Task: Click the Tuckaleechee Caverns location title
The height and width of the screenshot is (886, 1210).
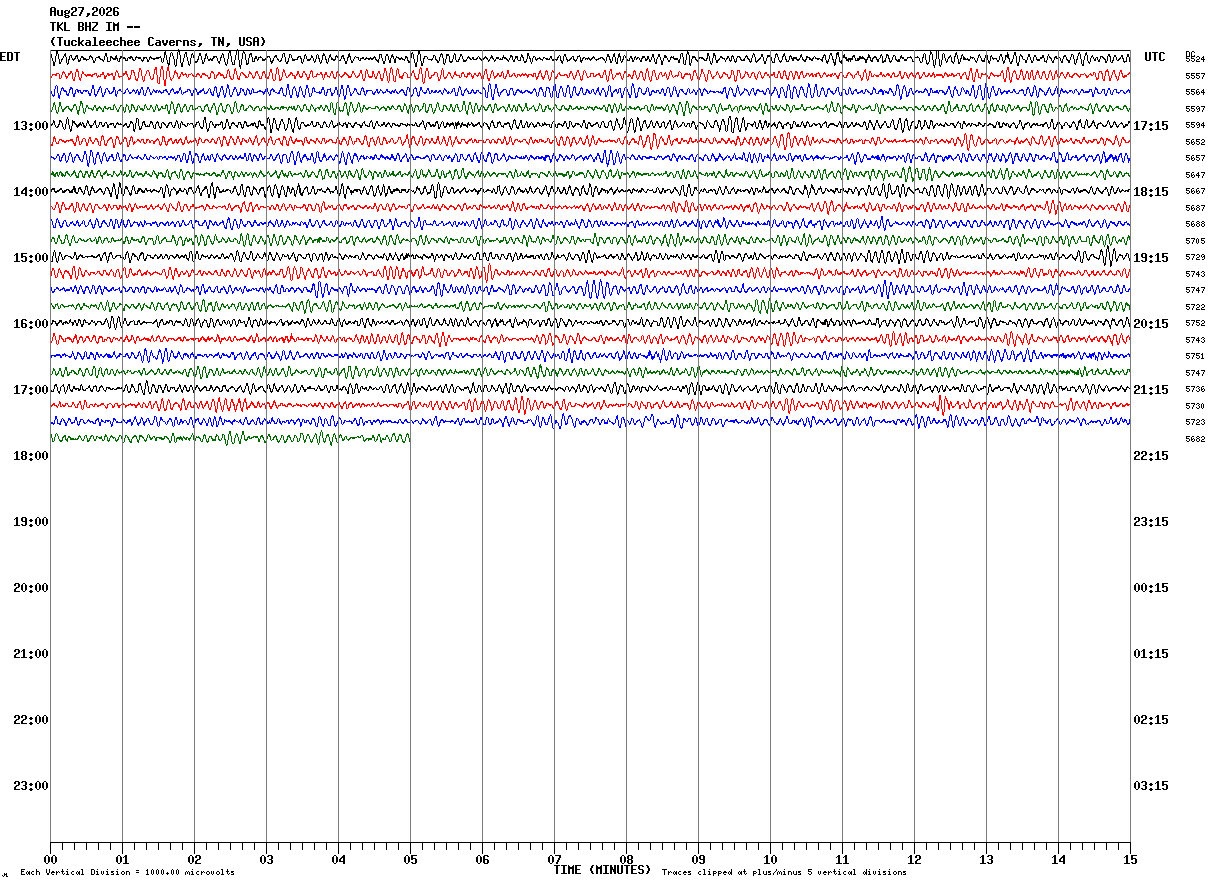Action: (x=158, y=42)
